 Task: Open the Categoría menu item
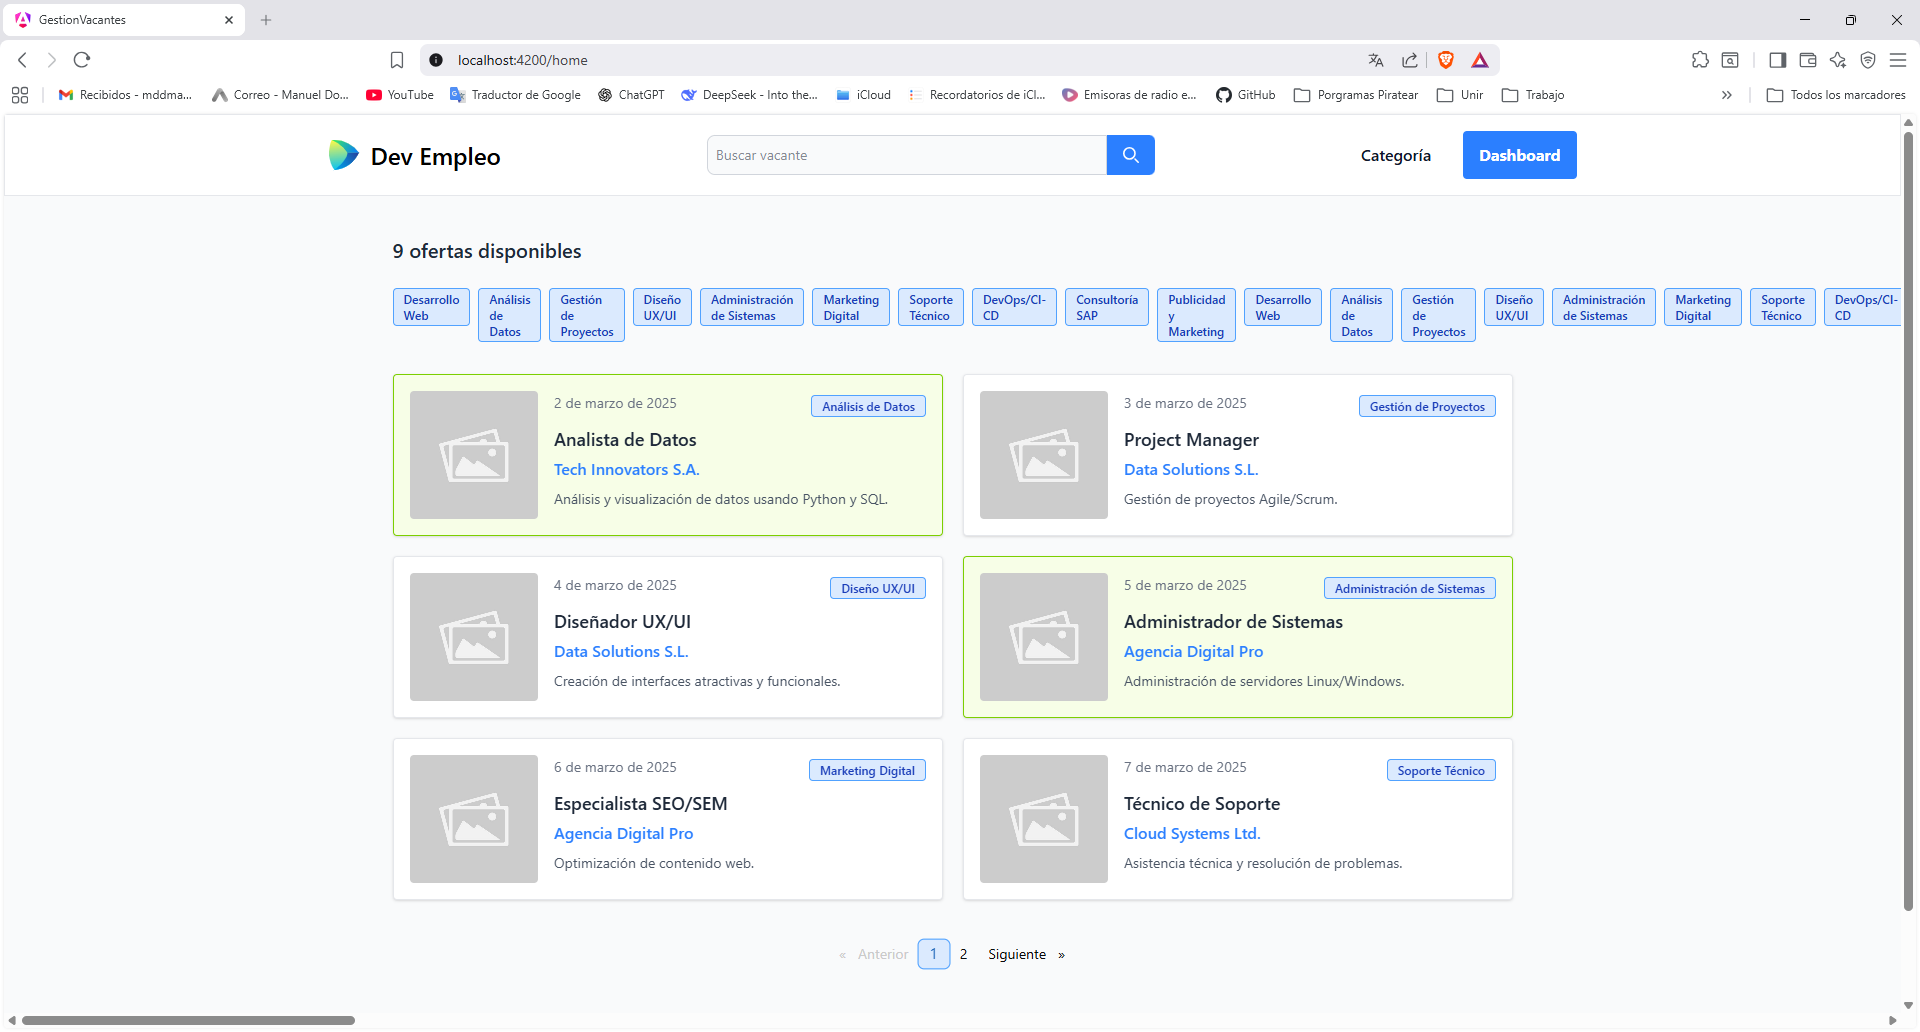[x=1395, y=155]
